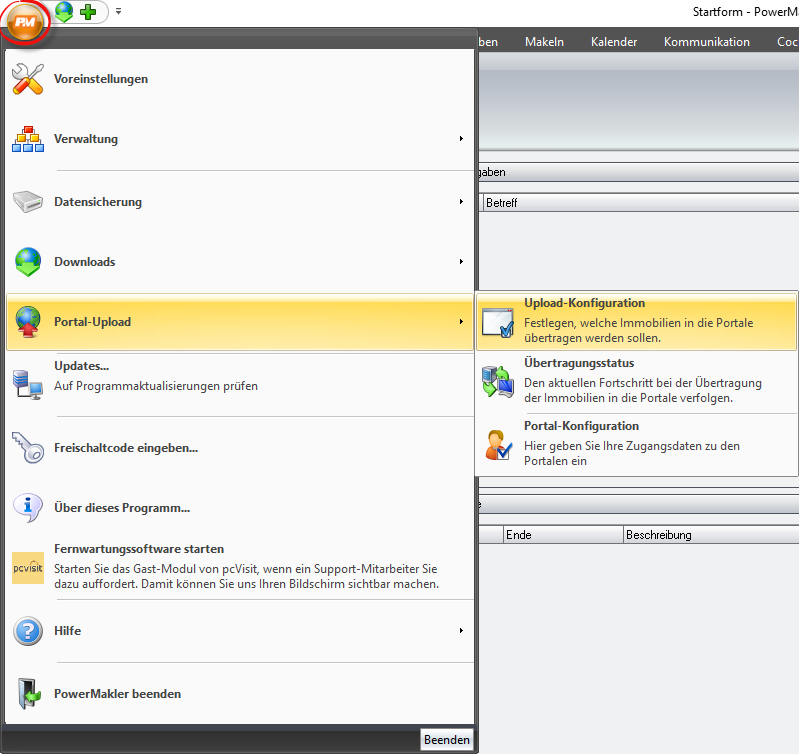The width and height of the screenshot is (799, 754).
Task: Choose Freischaltcode eingeben... entry
Action: tap(239, 448)
